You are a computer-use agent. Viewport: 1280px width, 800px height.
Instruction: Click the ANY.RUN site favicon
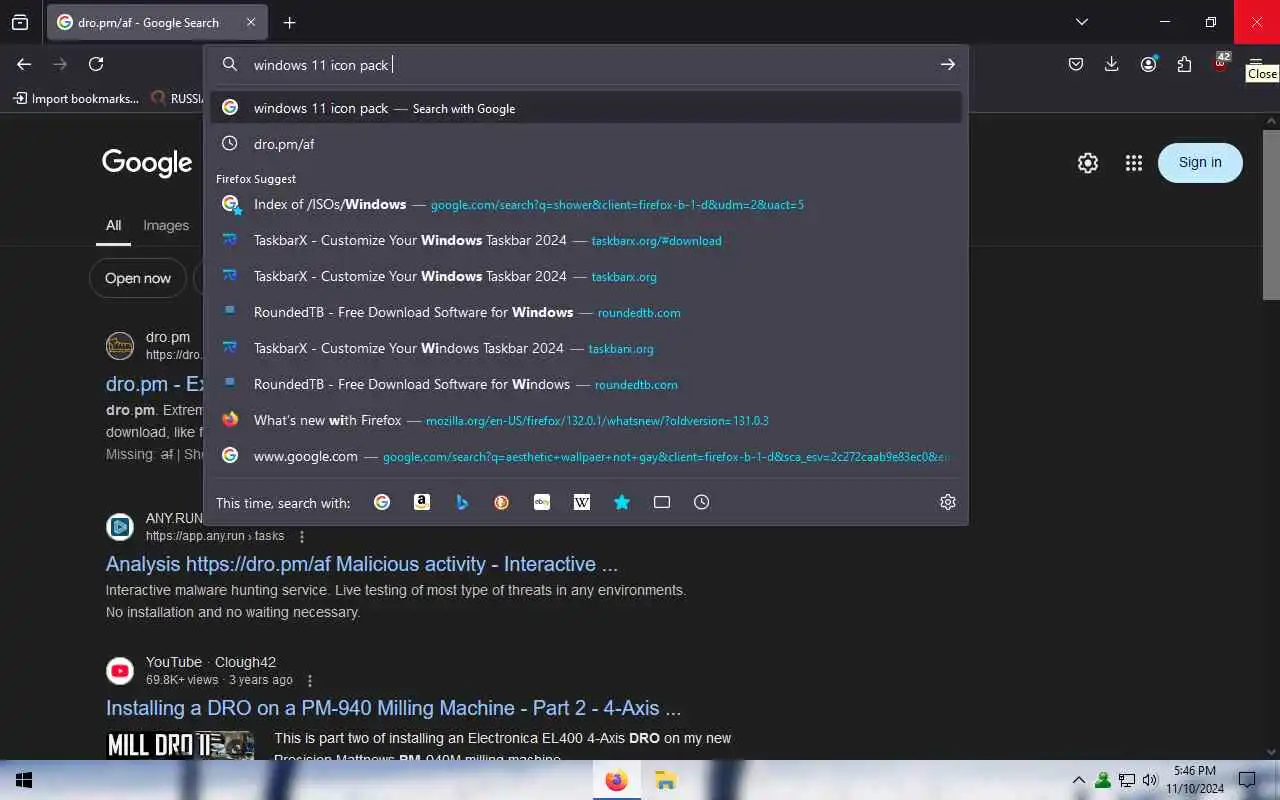click(x=120, y=527)
